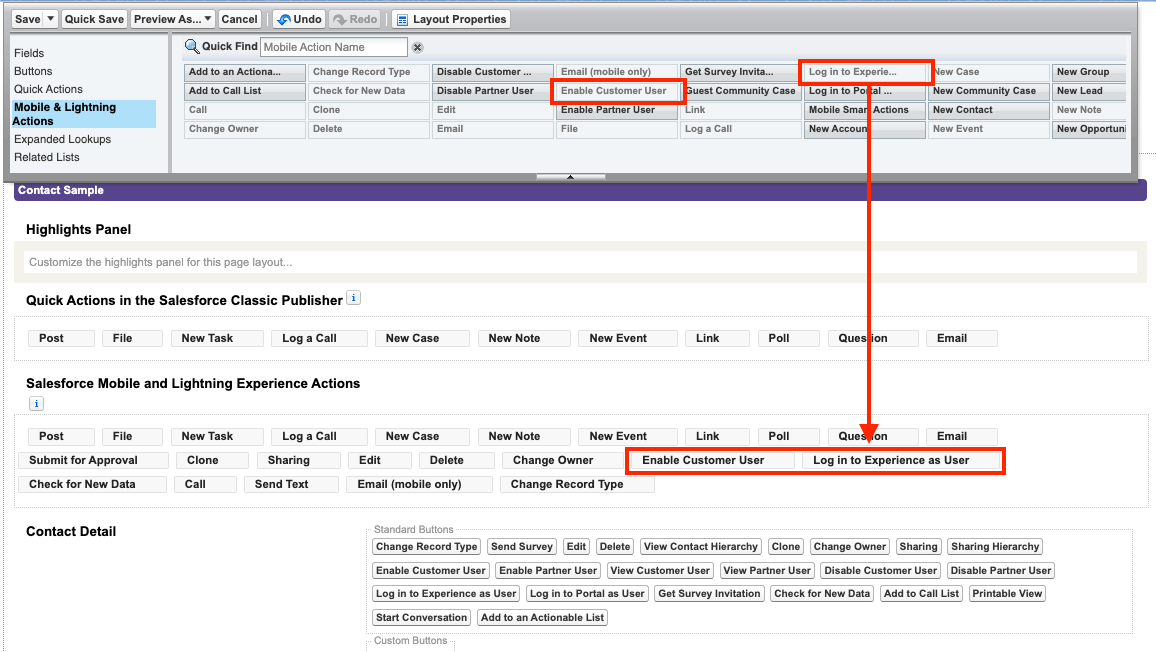Select Disable Customer ... palette item
Screen dimensions: 1156x652
click(x=492, y=72)
